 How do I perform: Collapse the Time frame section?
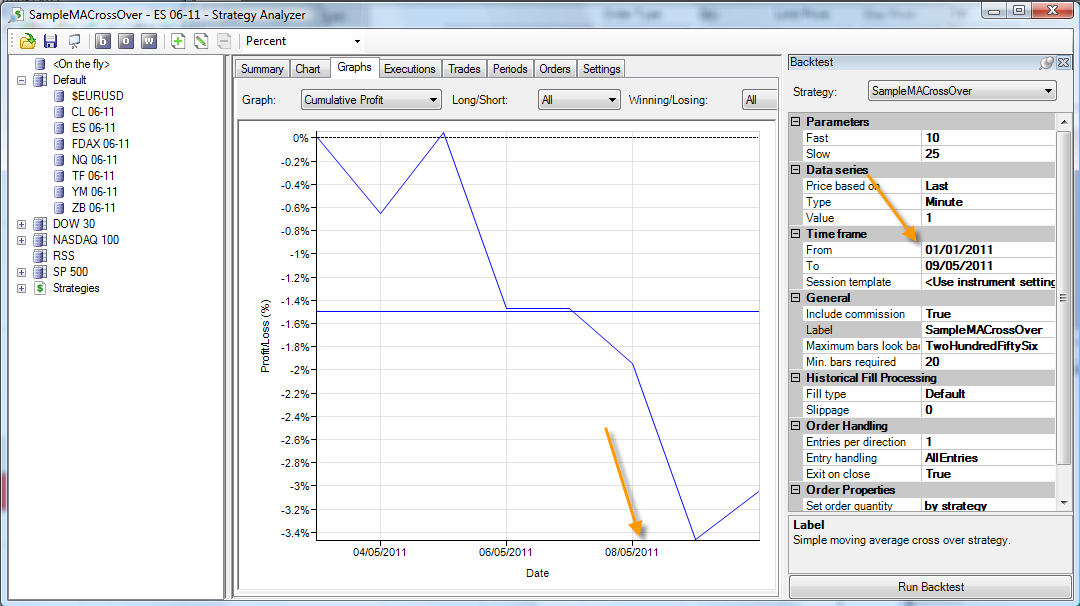click(796, 233)
